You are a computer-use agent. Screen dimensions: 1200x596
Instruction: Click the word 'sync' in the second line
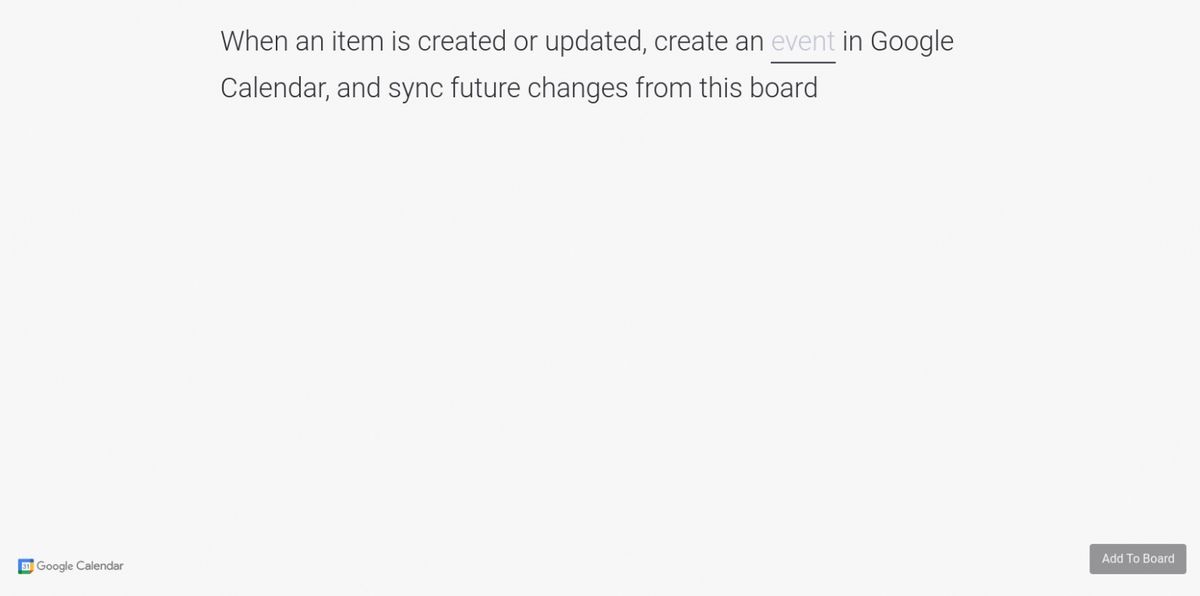tap(415, 89)
